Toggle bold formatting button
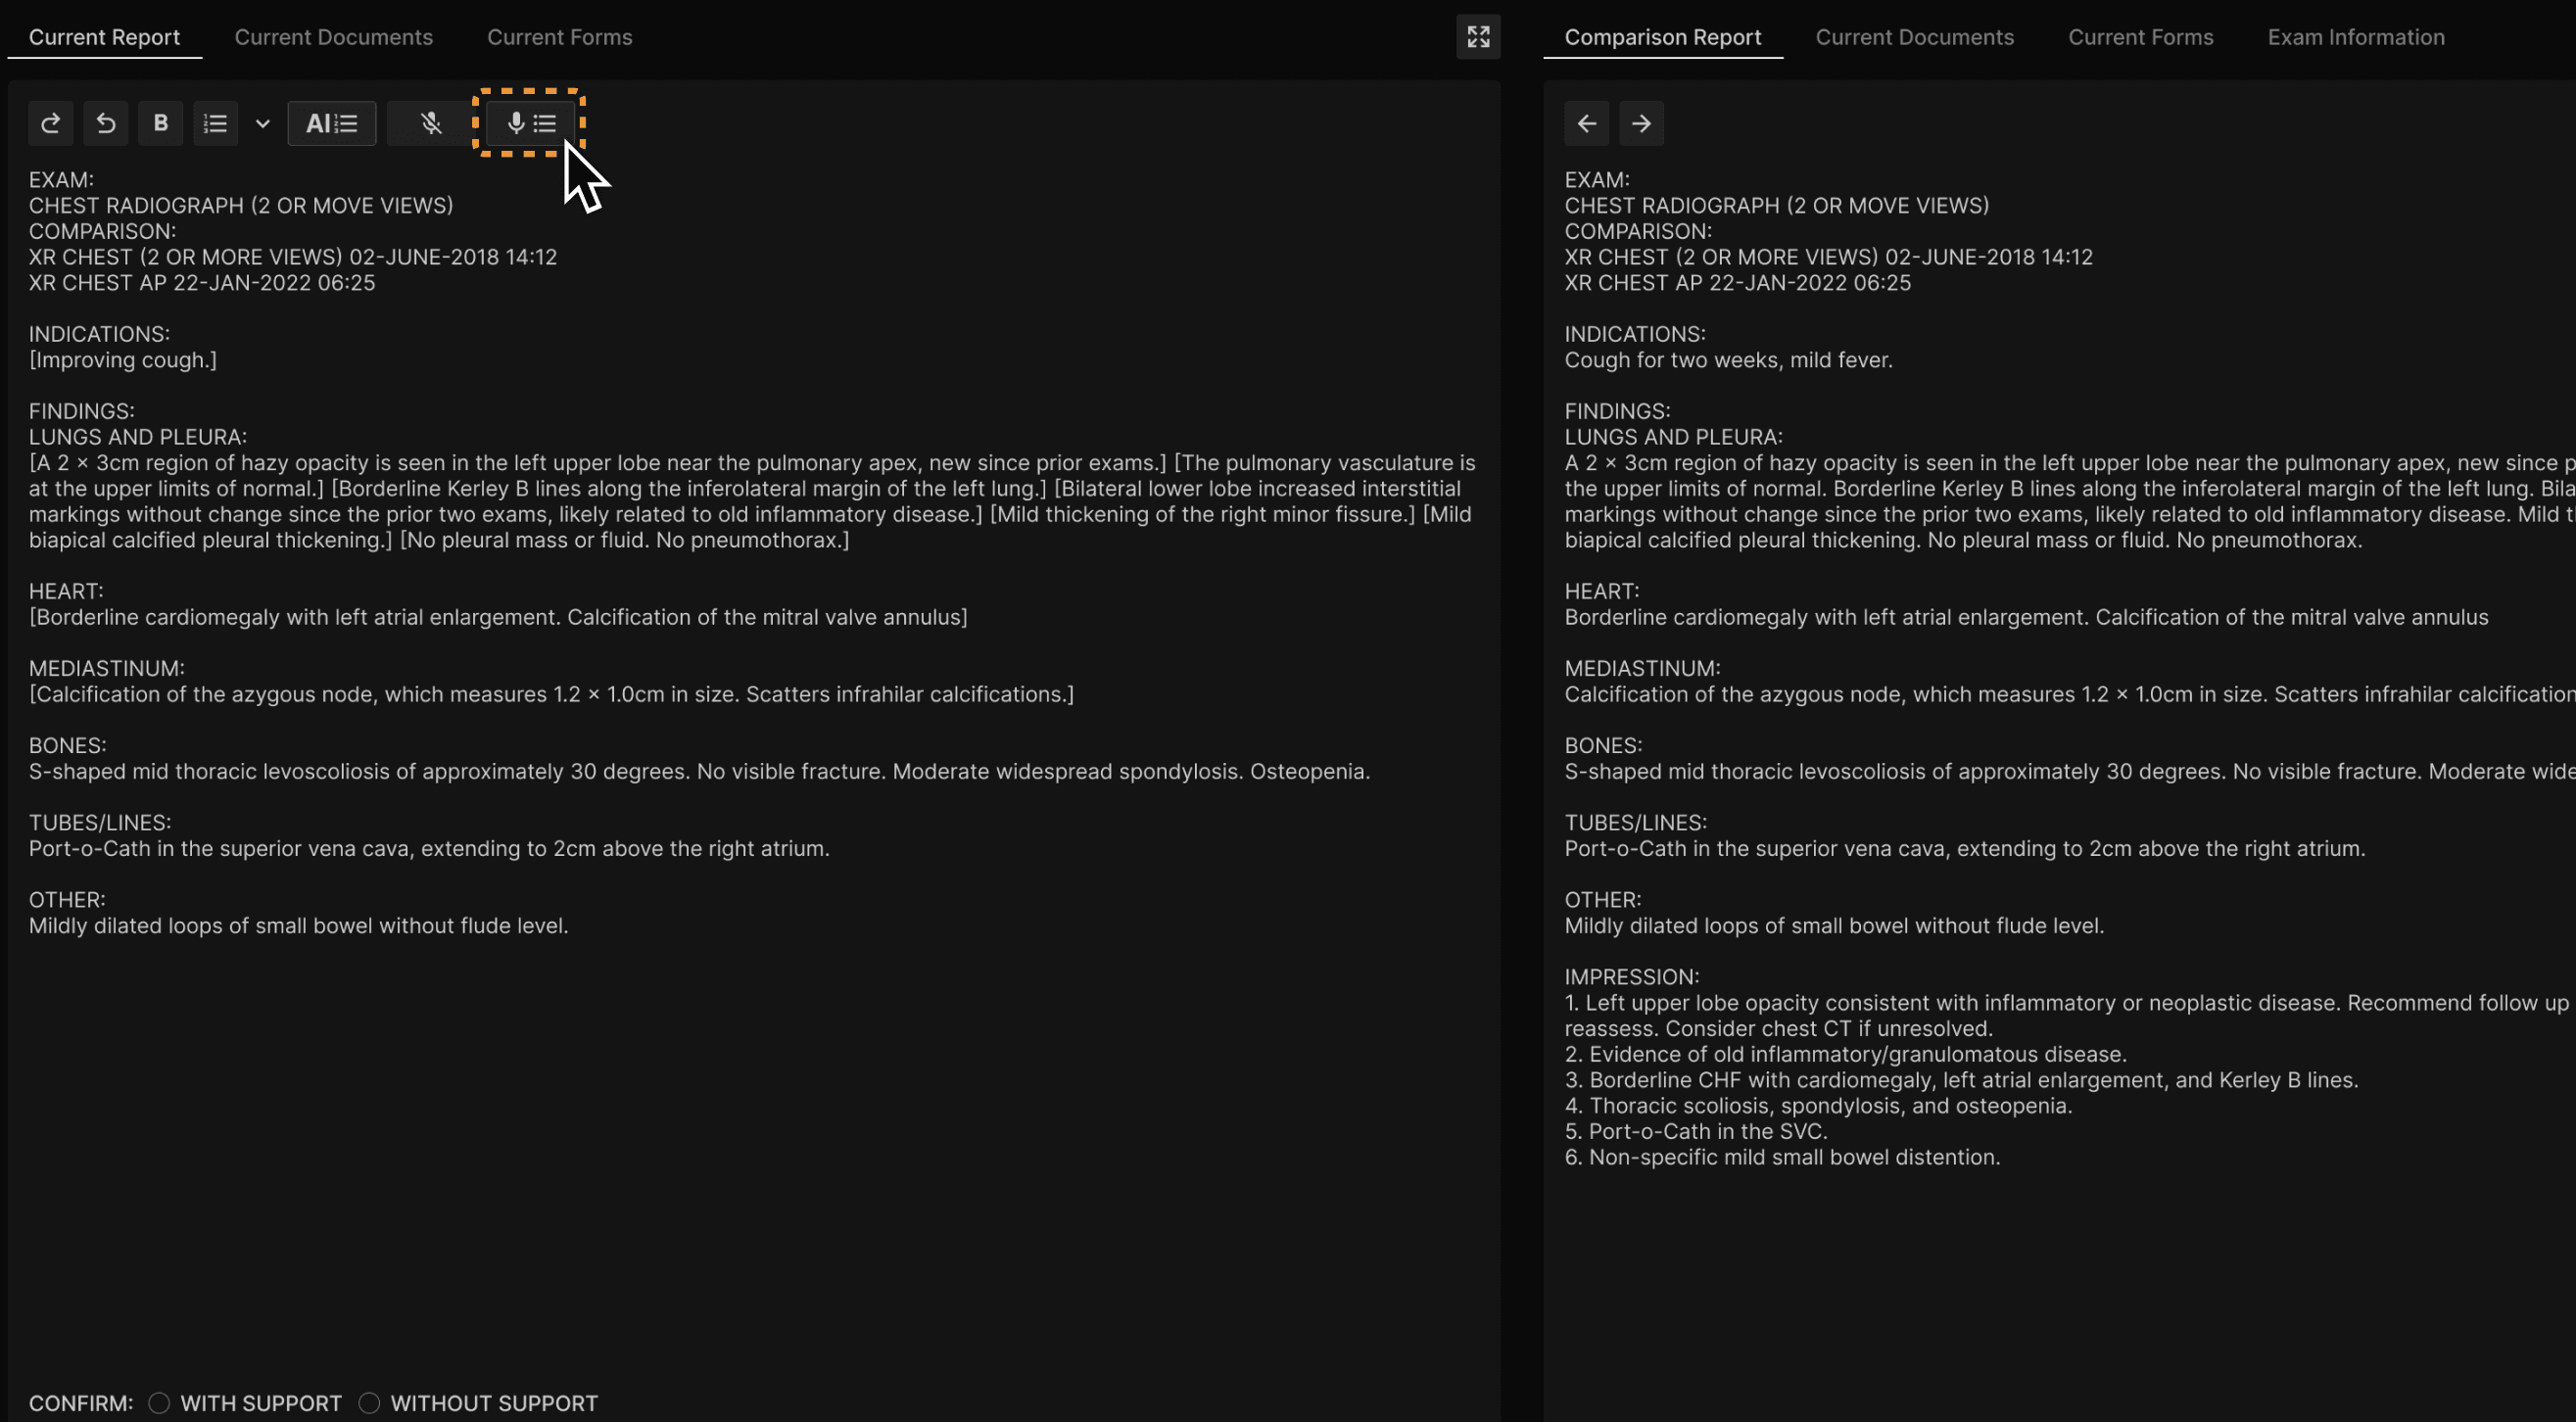Image resolution: width=2576 pixels, height=1422 pixels. coord(160,123)
